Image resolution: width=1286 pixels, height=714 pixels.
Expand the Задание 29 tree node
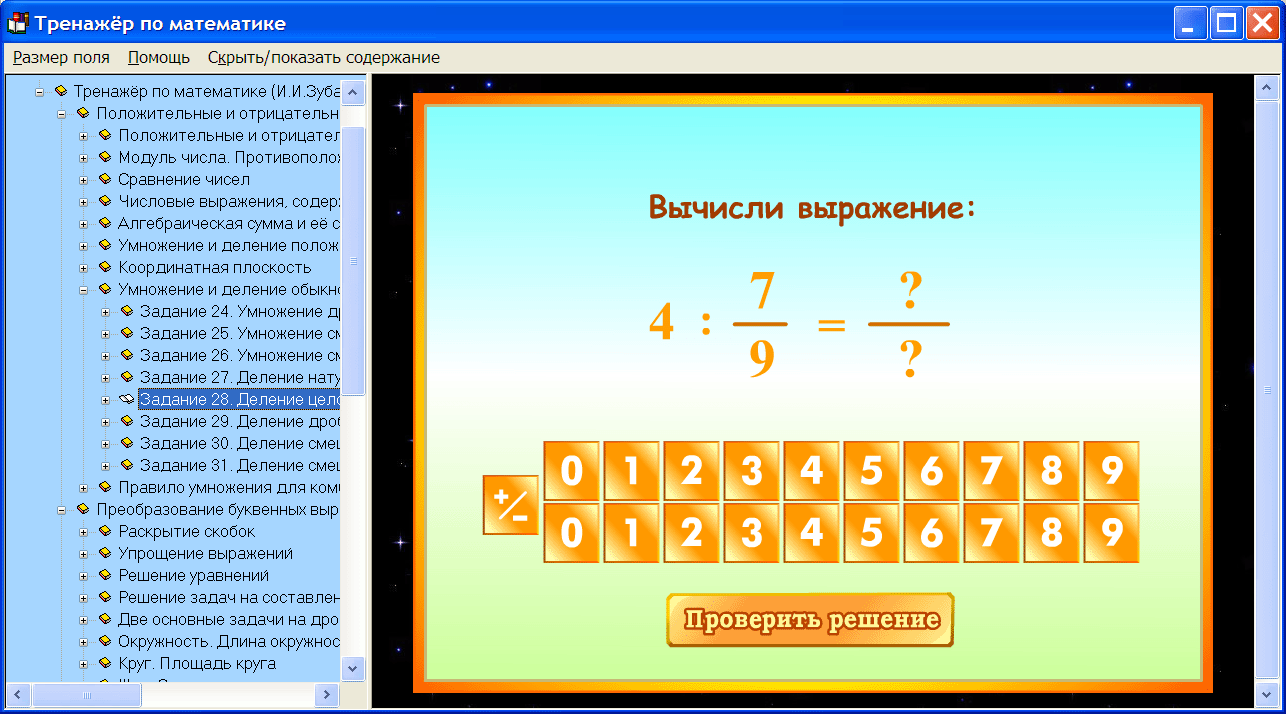pos(106,421)
